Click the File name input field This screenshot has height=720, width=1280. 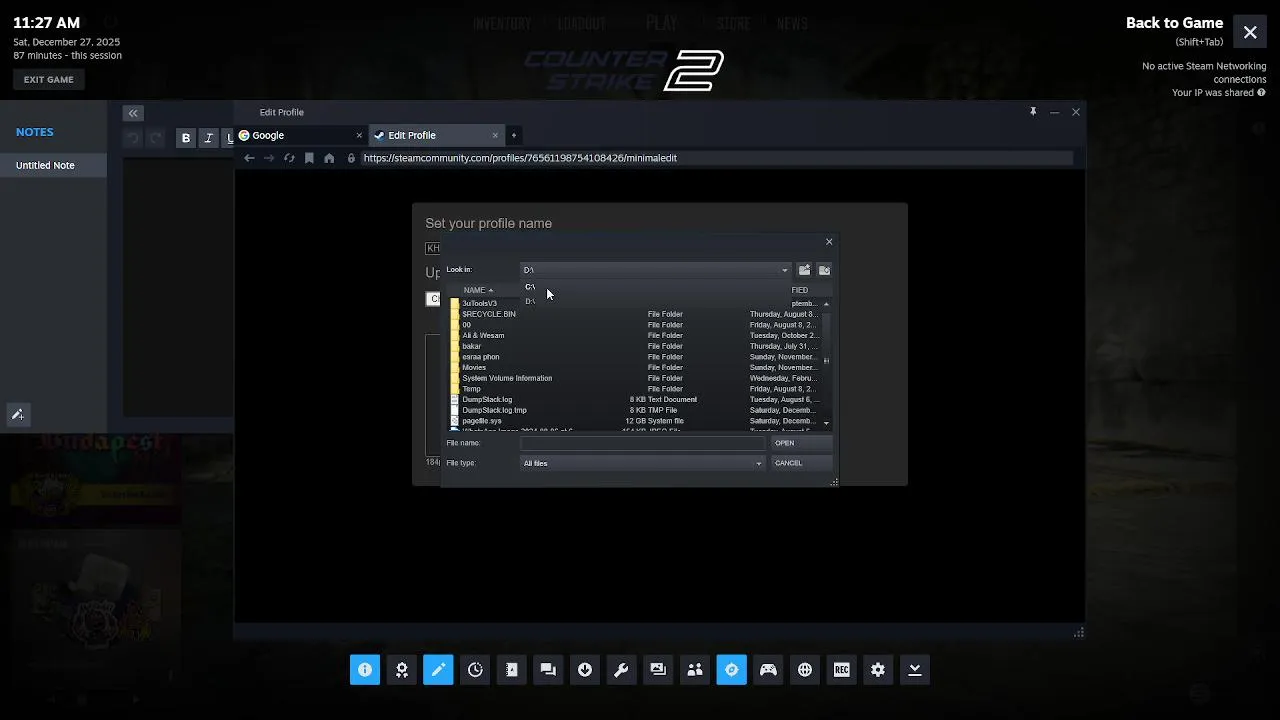643,443
